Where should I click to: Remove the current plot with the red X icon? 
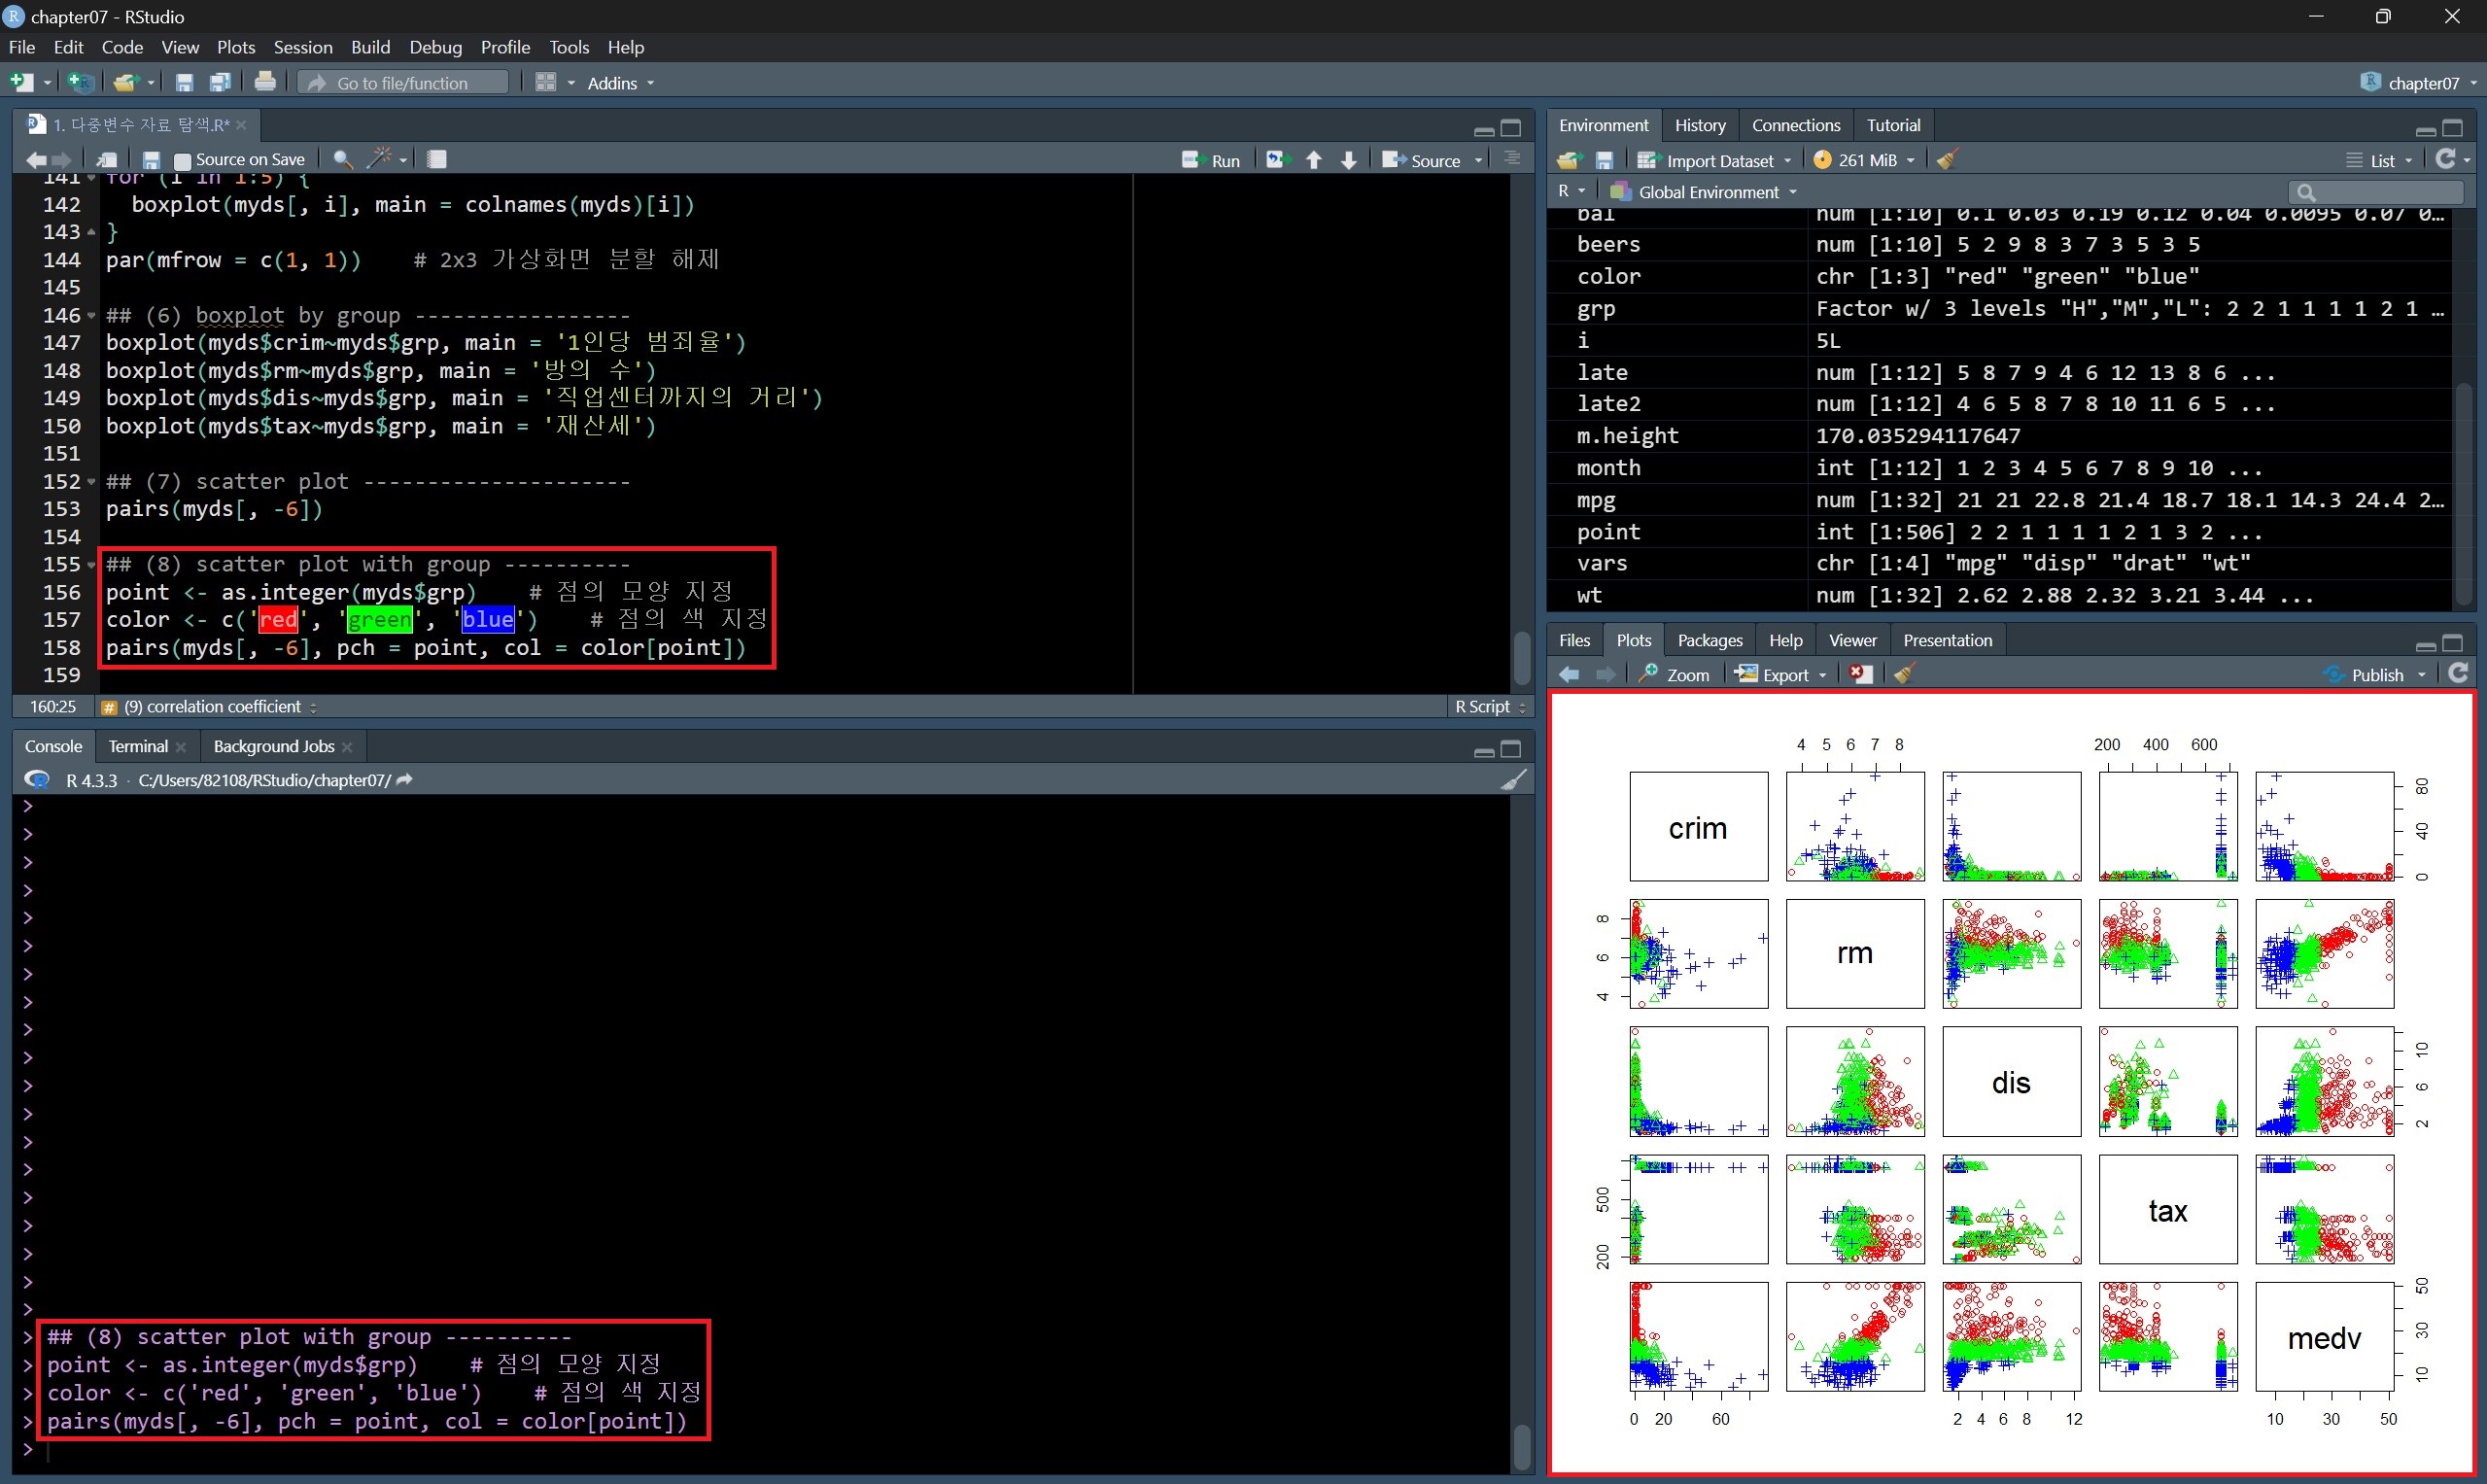click(x=1860, y=674)
